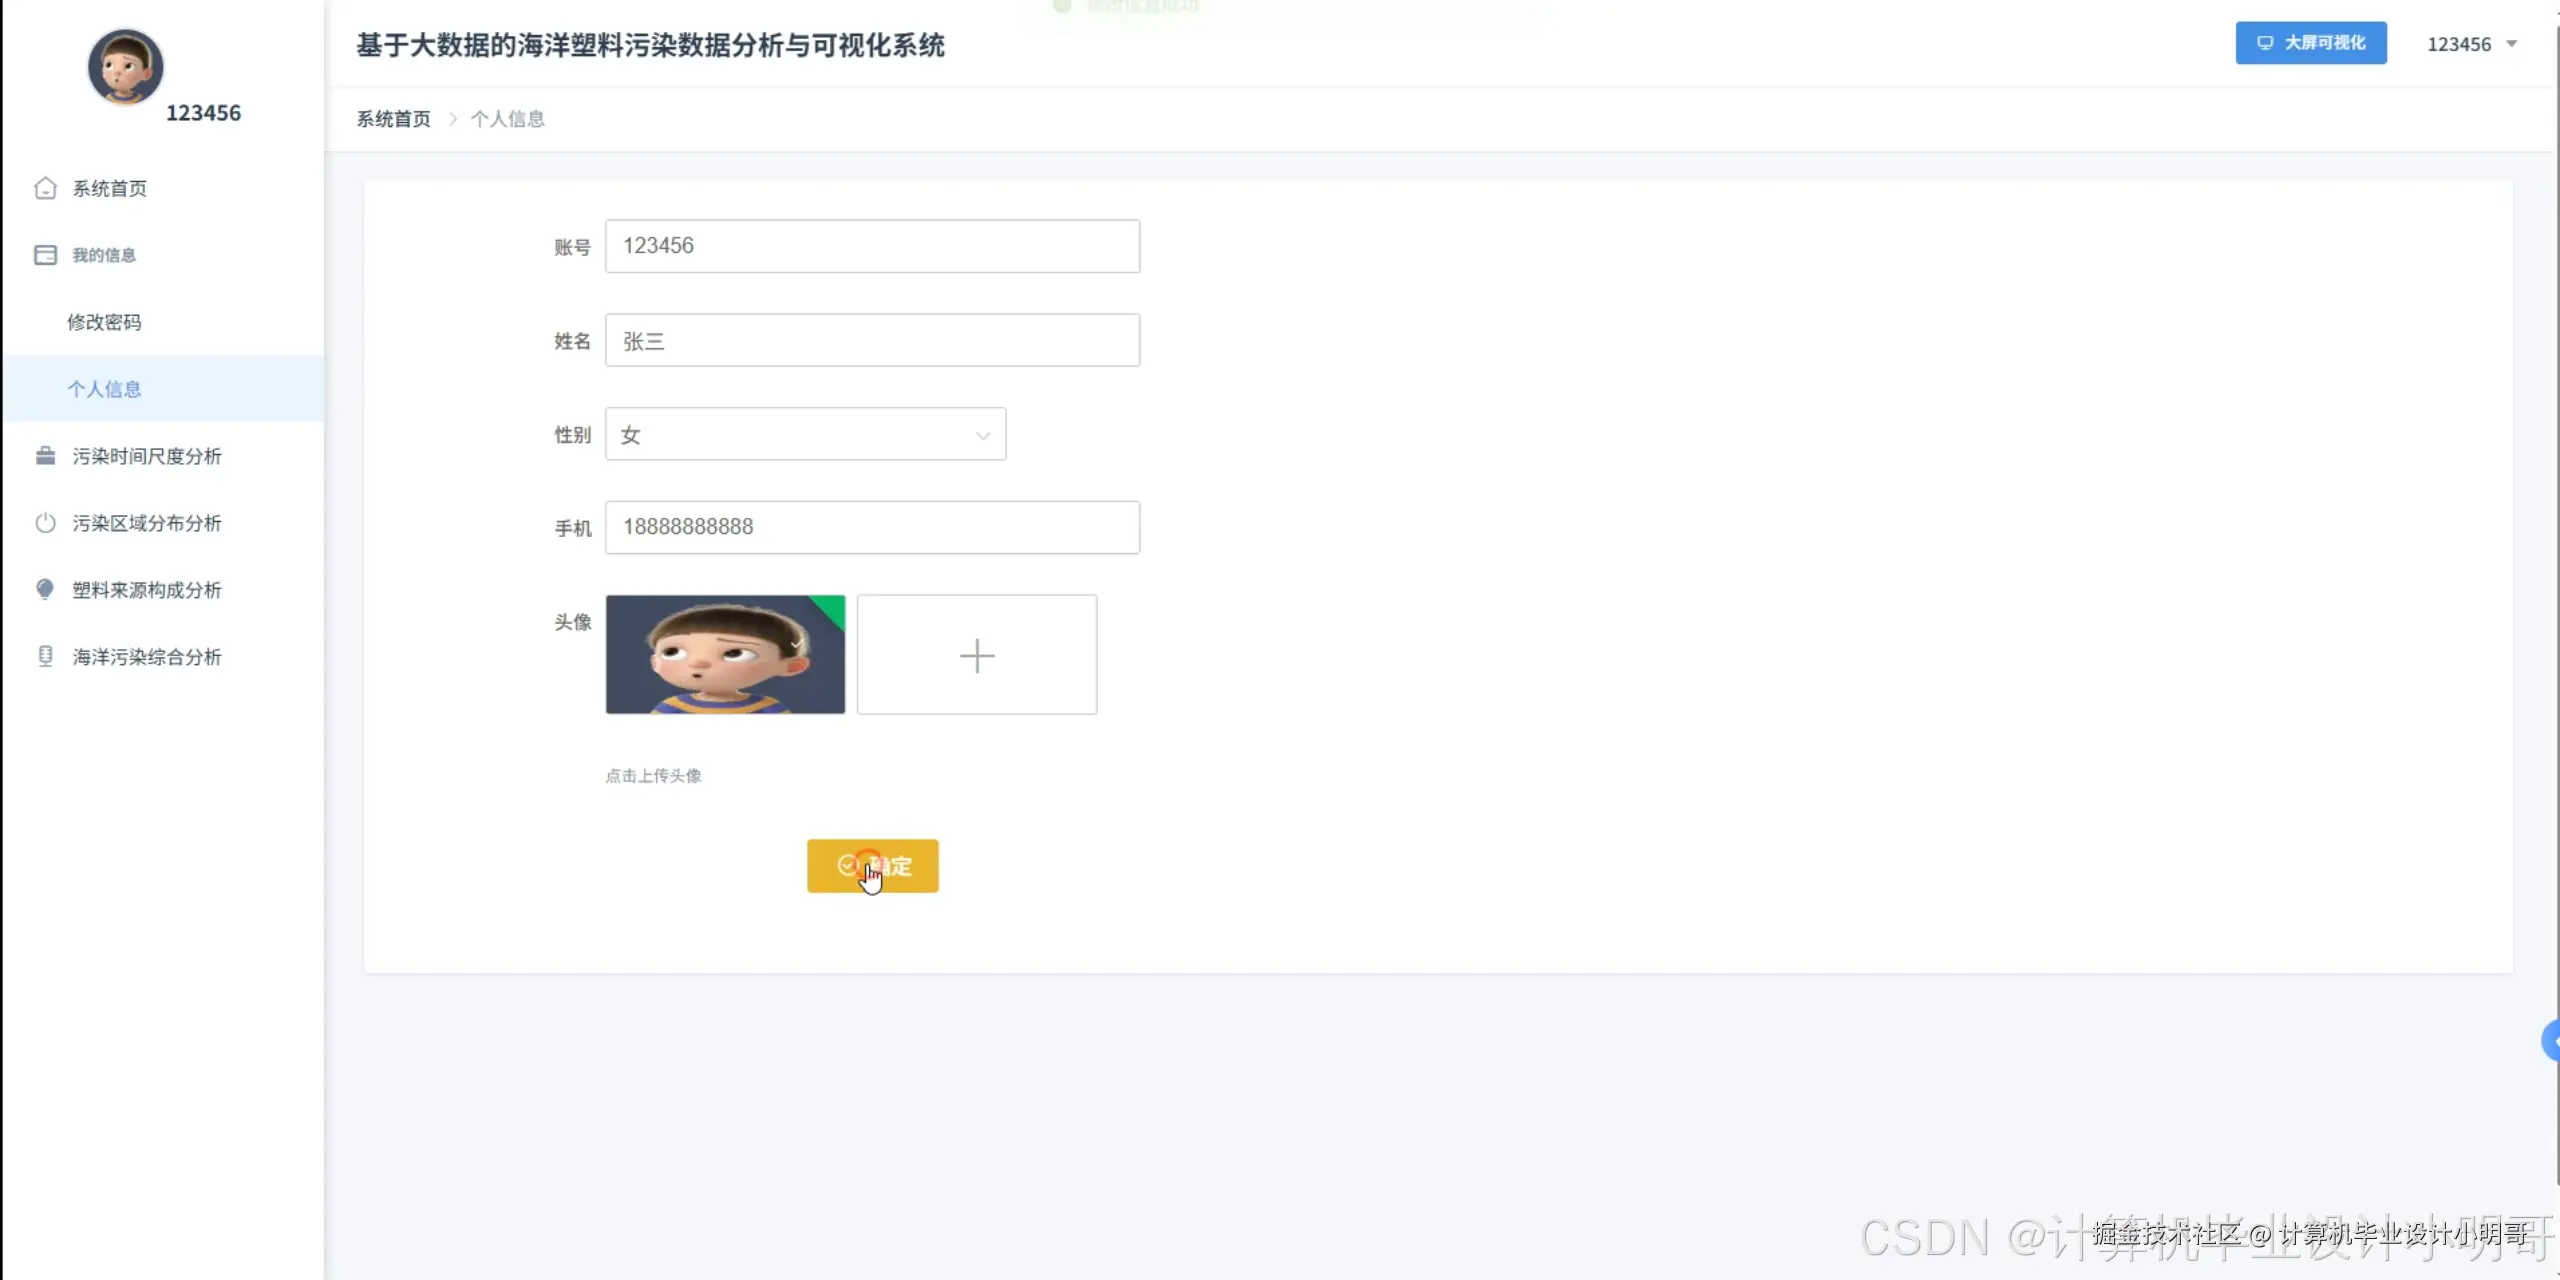Collapse the 我的信息 sidebar section
The width and height of the screenshot is (2560, 1280).
coord(104,254)
